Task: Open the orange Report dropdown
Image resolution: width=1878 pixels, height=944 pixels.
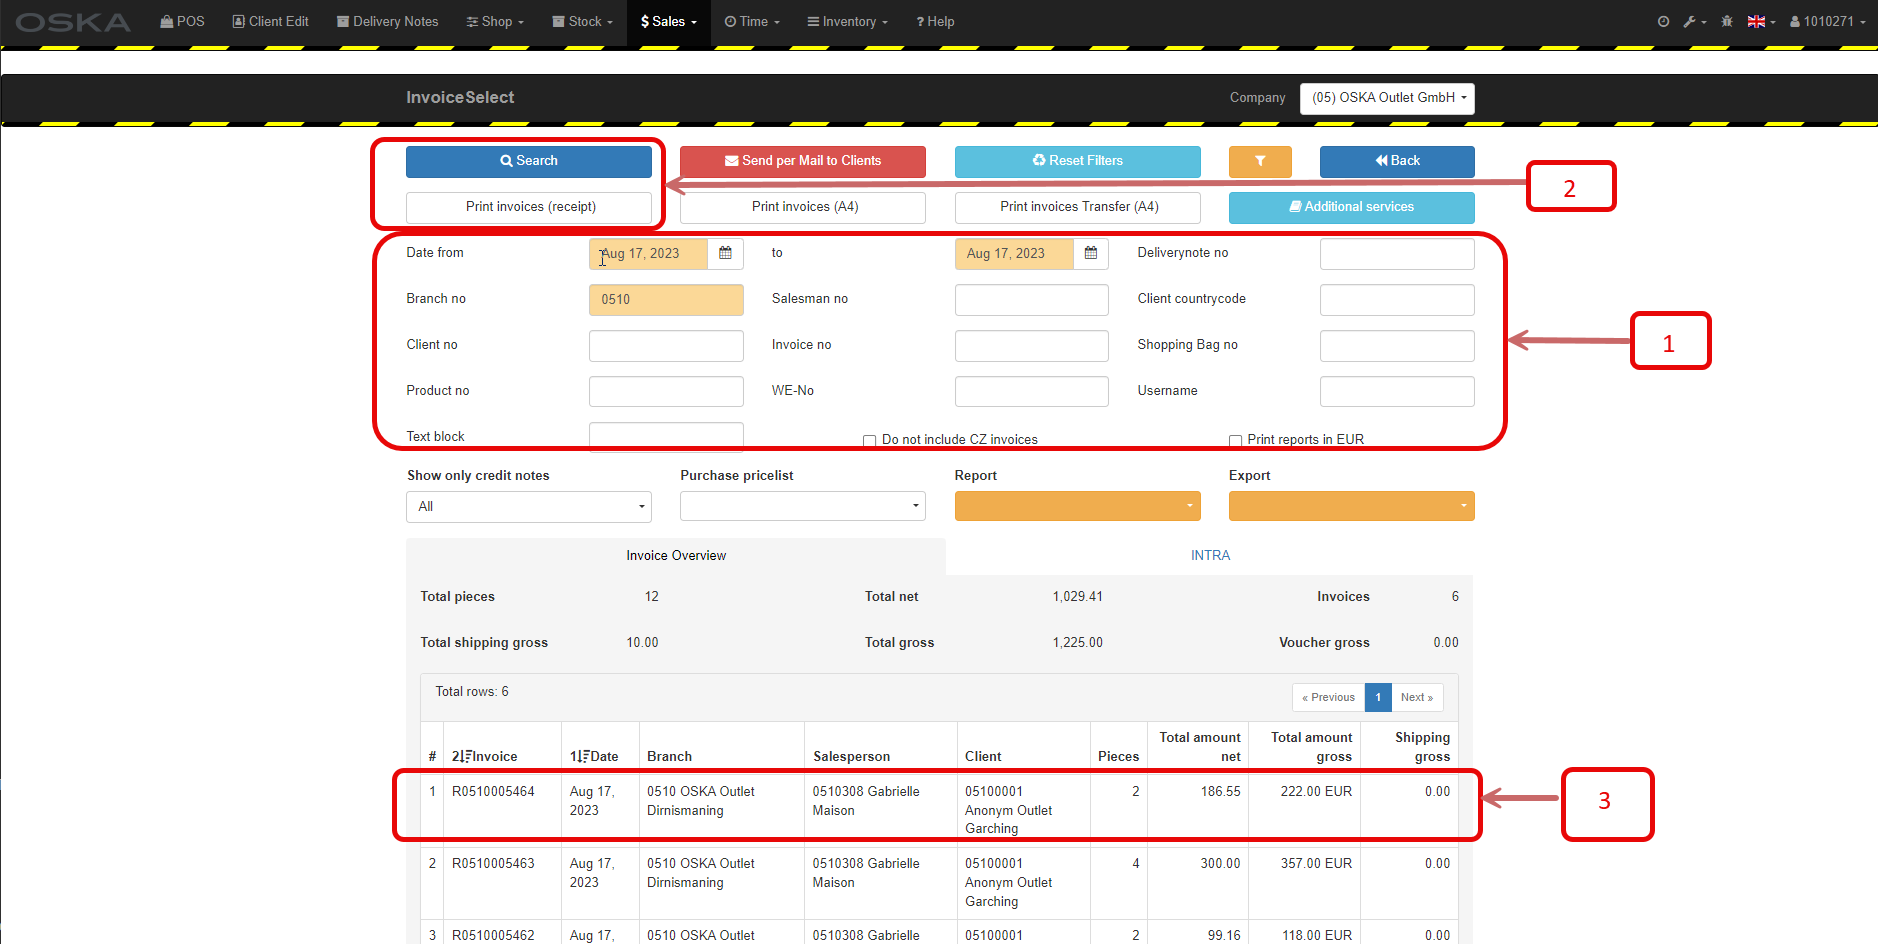Action: tap(1078, 506)
